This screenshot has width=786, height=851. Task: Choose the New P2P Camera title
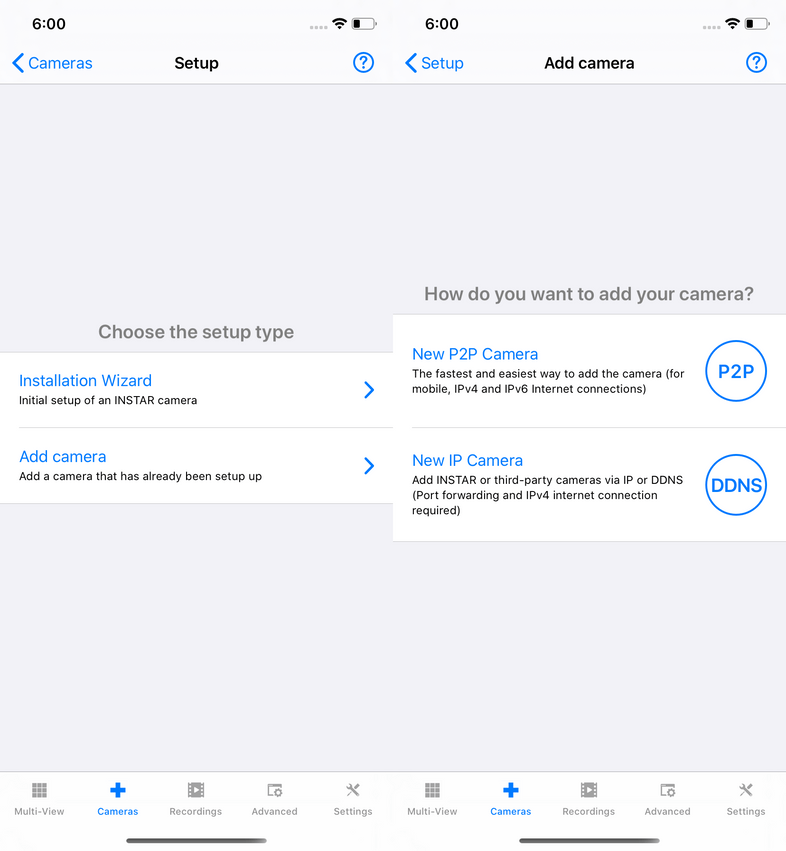(475, 354)
